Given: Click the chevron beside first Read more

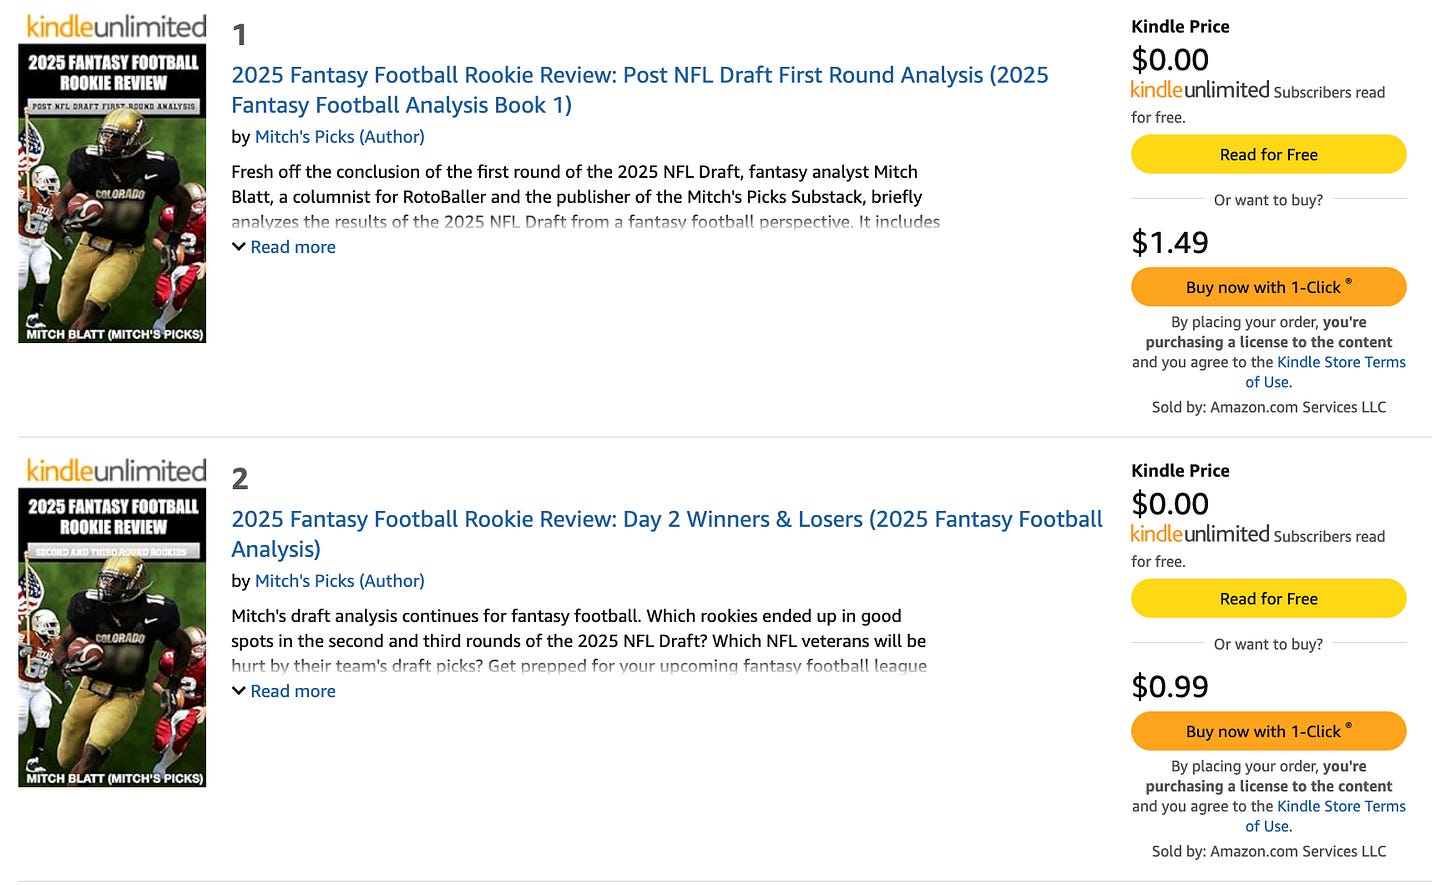Looking at the screenshot, I should coord(239,247).
